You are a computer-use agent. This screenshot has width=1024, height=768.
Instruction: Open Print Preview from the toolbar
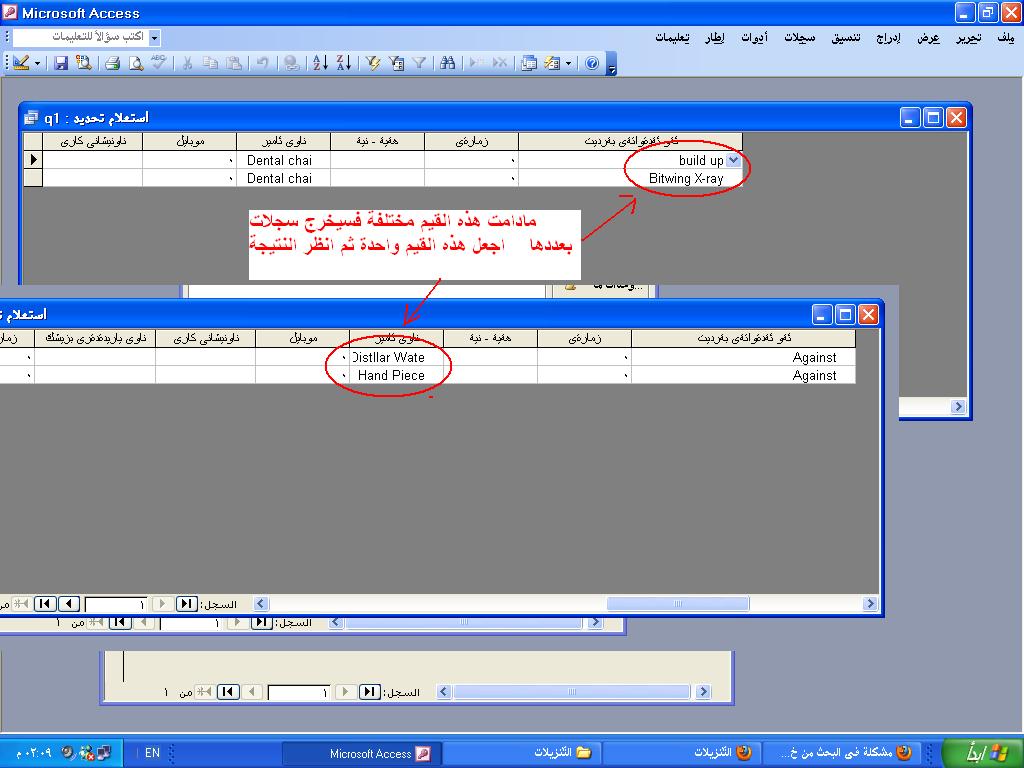[135, 63]
